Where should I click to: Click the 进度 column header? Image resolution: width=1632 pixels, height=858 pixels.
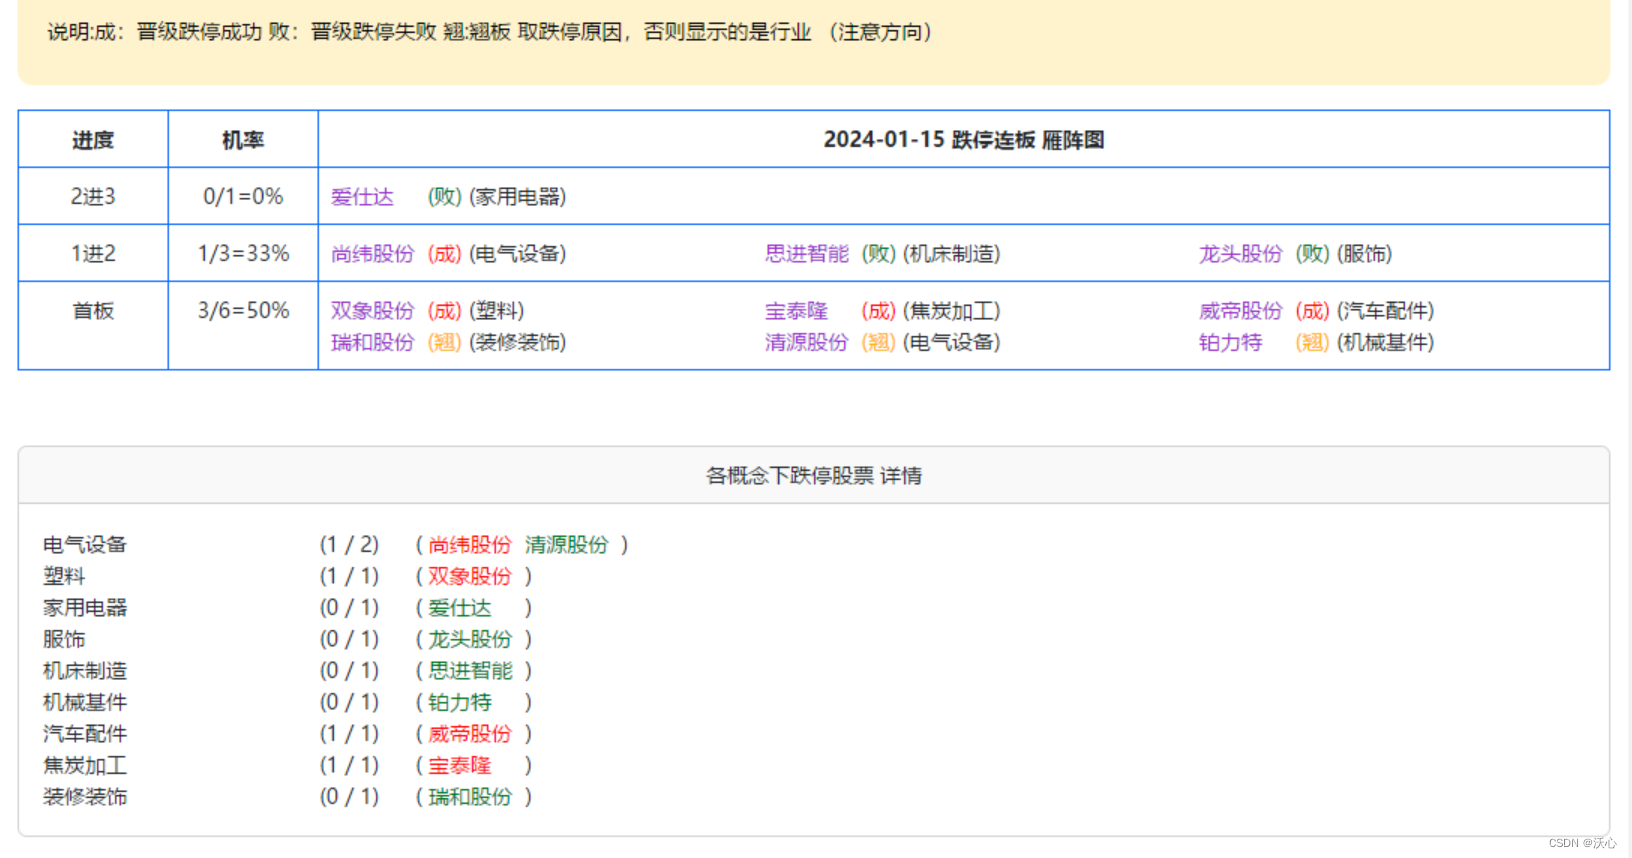(93, 140)
